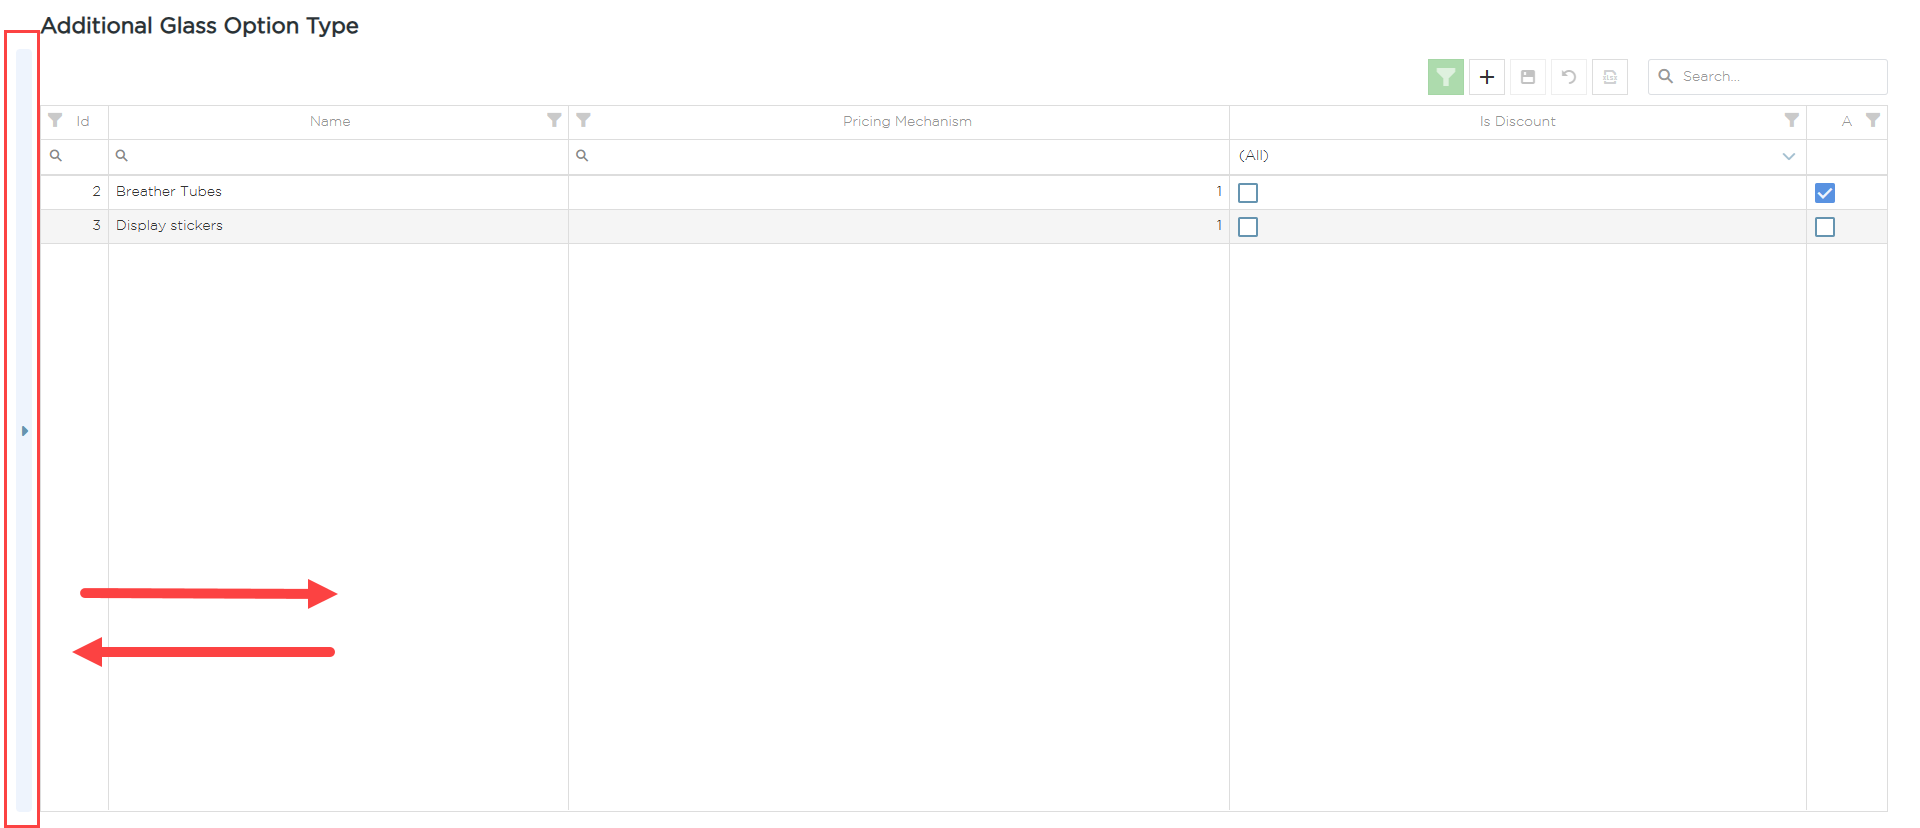
Task: Click the Id filter row magnifier icon
Action: (x=56, y=156)
